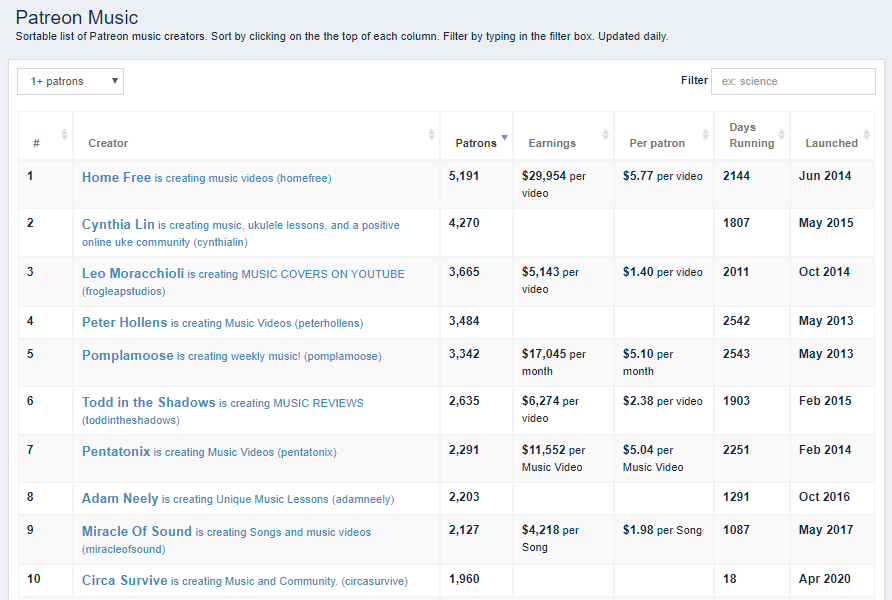The image size is (892, 600).
Task: Sort by the Per patron column
Action: (x=664, y=135)
